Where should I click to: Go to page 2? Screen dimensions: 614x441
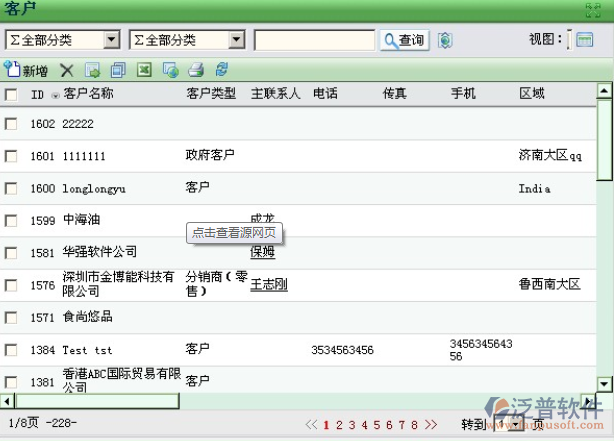(339, 425)
